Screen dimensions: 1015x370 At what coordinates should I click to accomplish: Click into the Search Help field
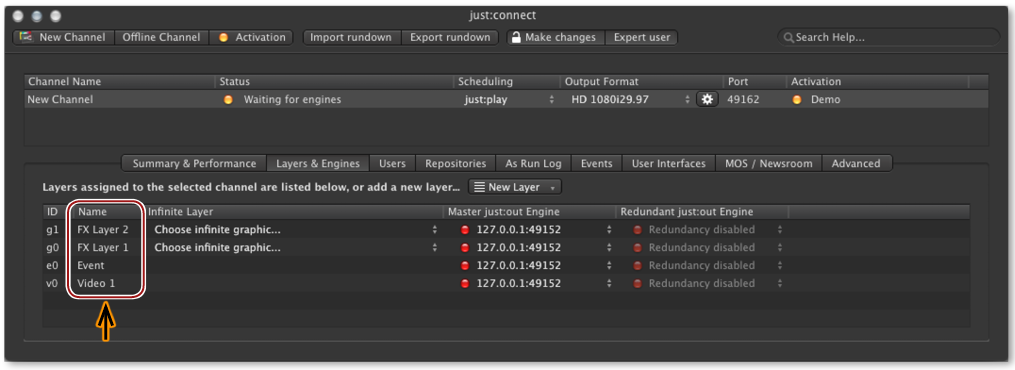[889, 38]
